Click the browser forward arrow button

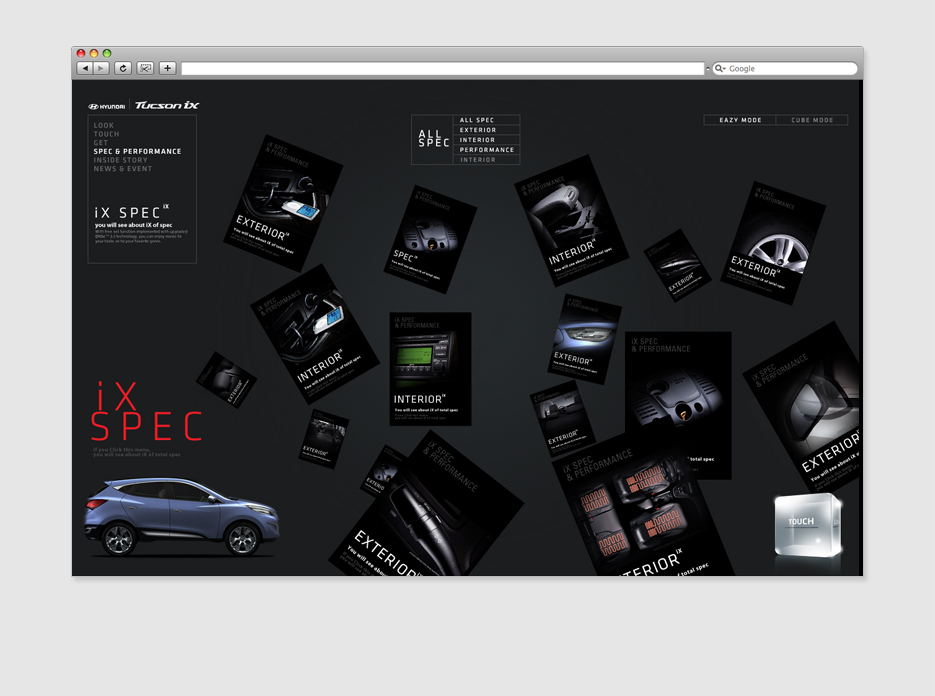point(101,69)
